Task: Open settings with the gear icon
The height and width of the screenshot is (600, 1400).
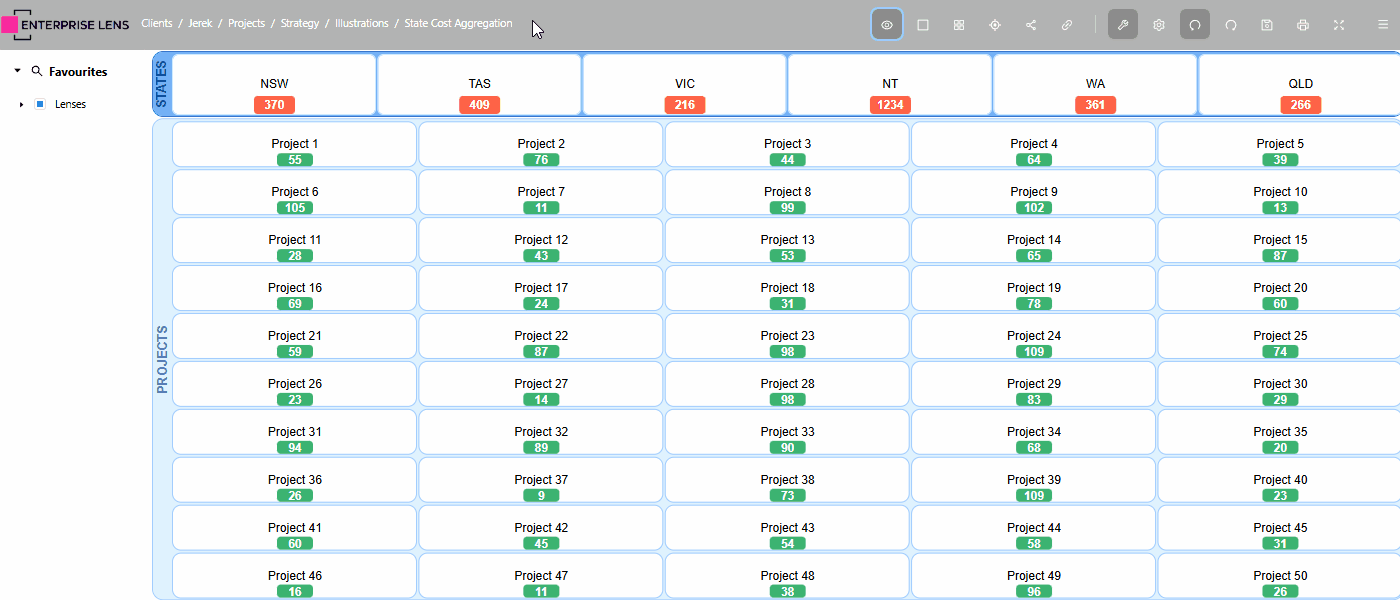Action: point(1159,25)
